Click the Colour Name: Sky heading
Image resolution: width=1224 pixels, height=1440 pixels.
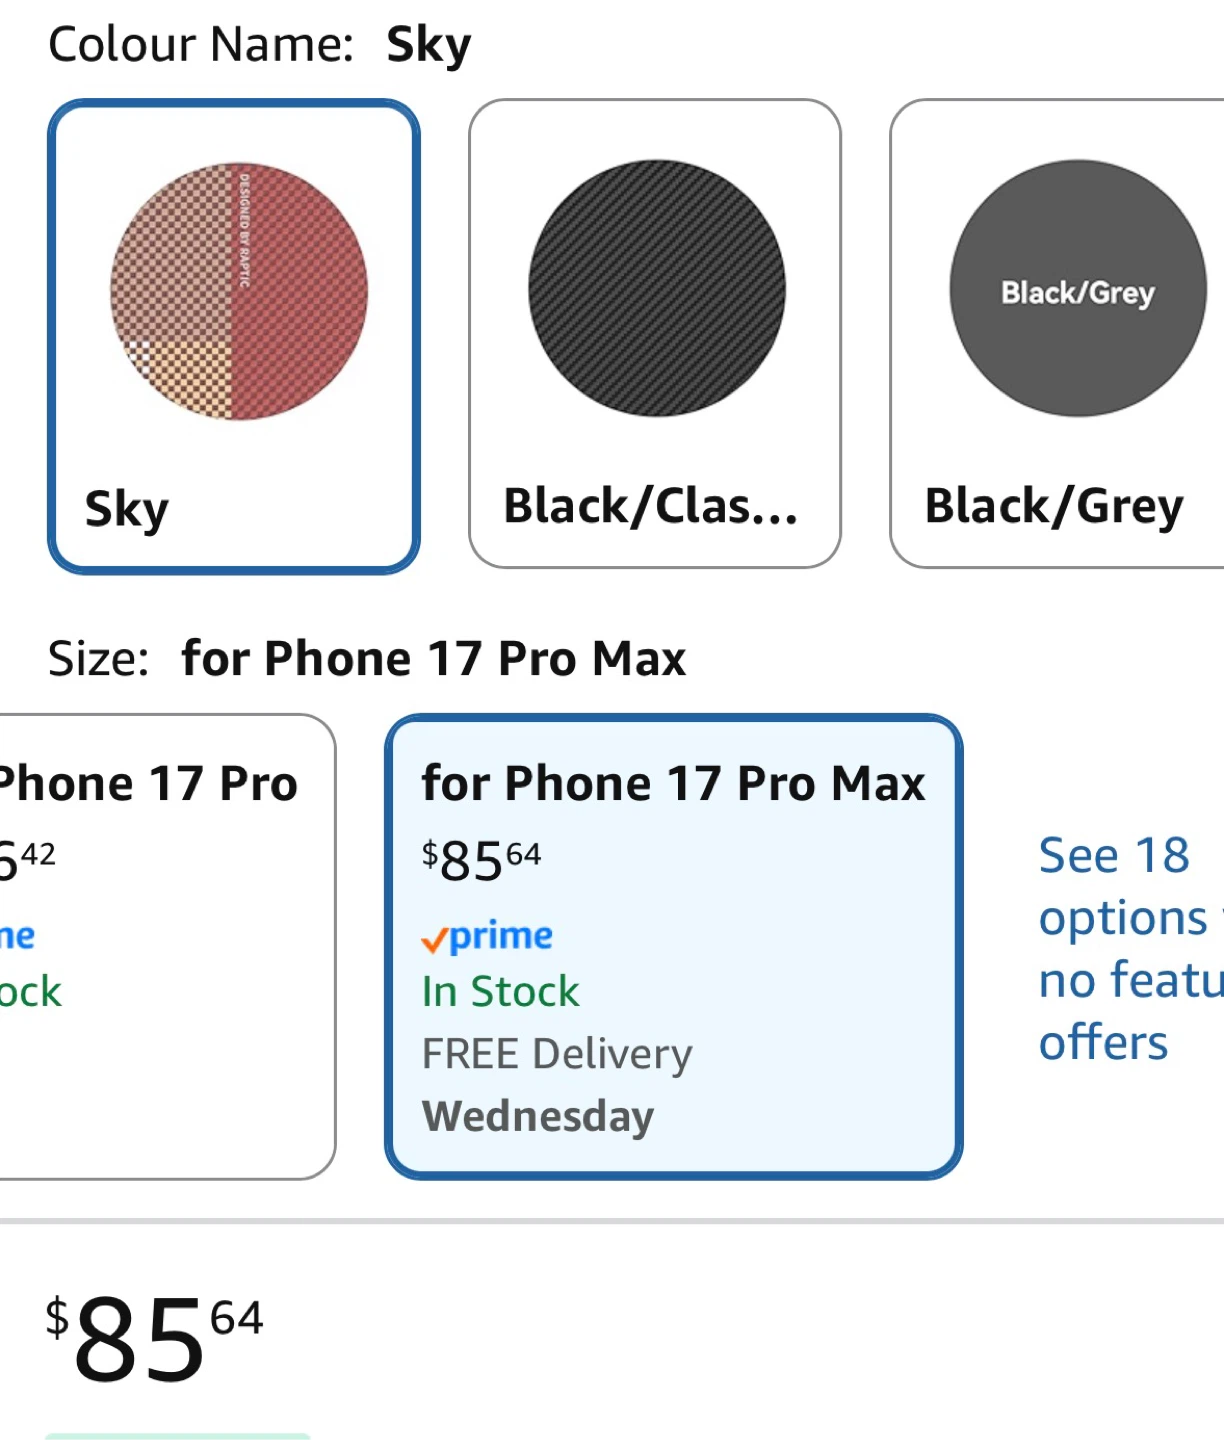259,45
